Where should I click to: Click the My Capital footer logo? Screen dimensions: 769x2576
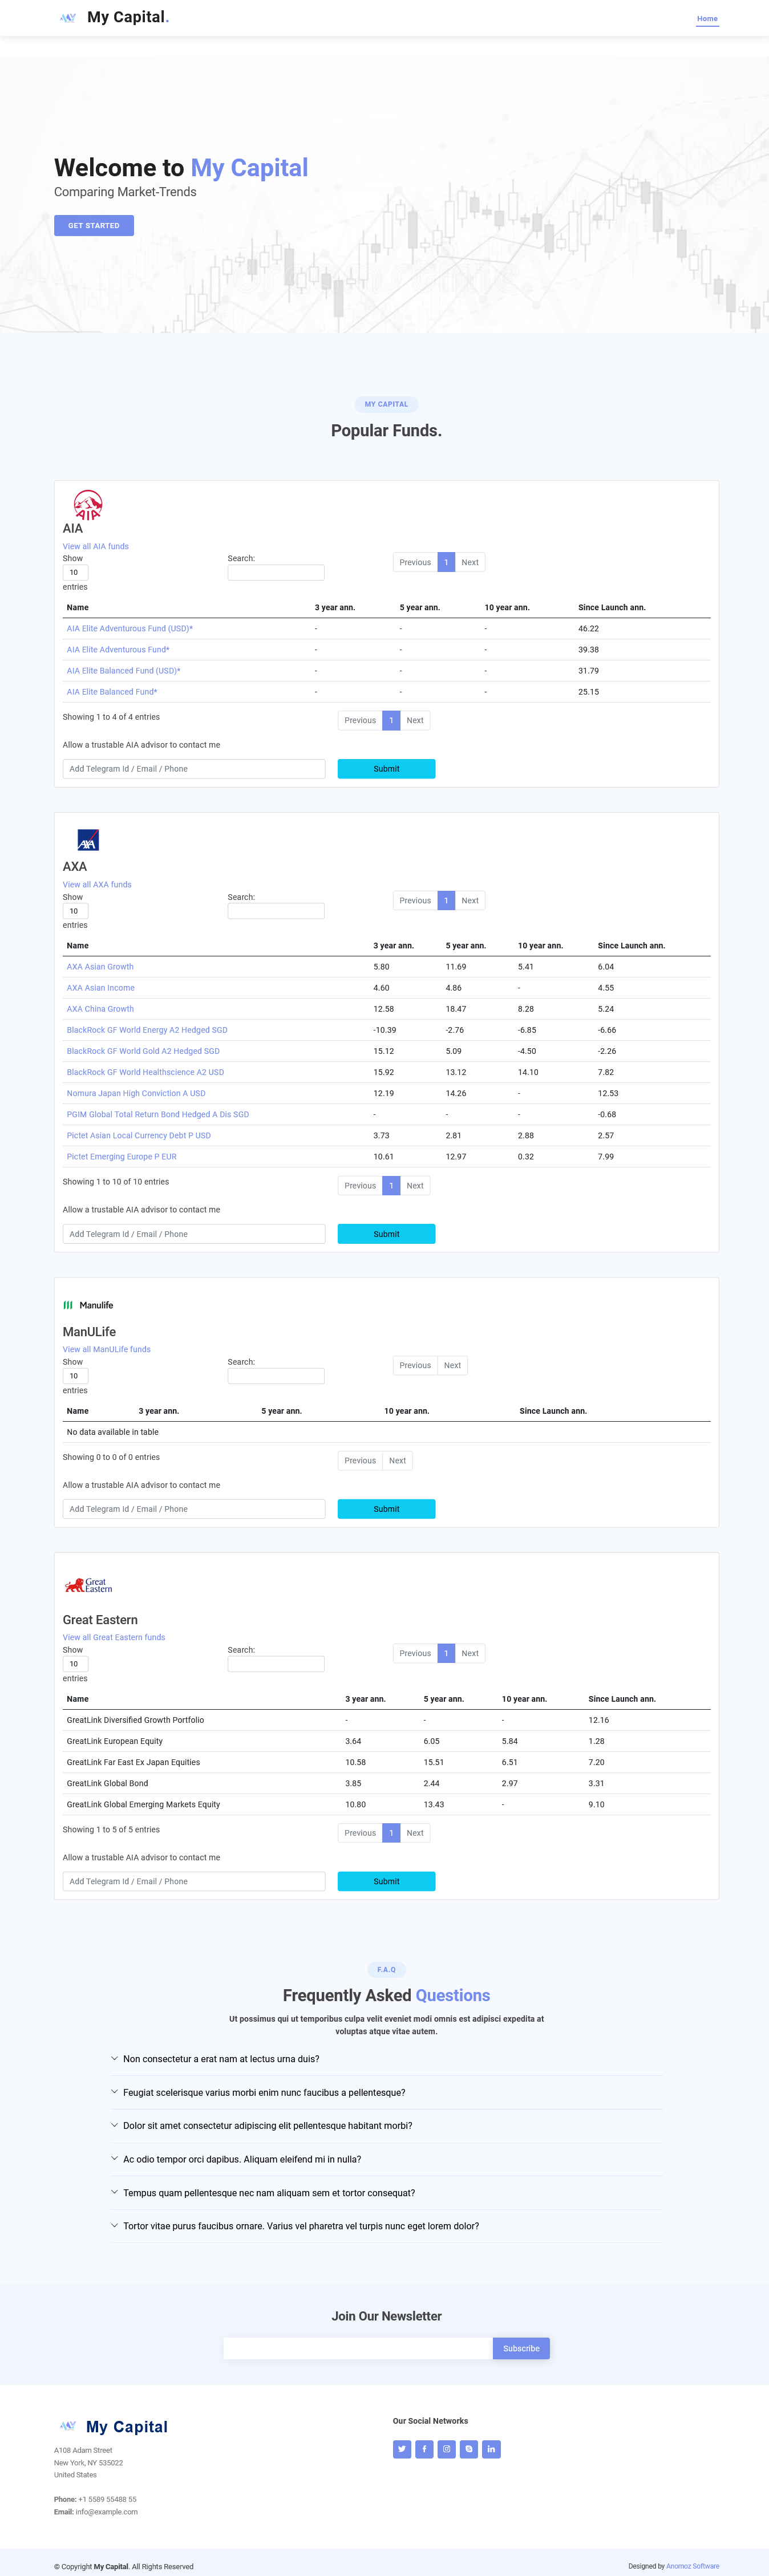[x=112, y=2427]
